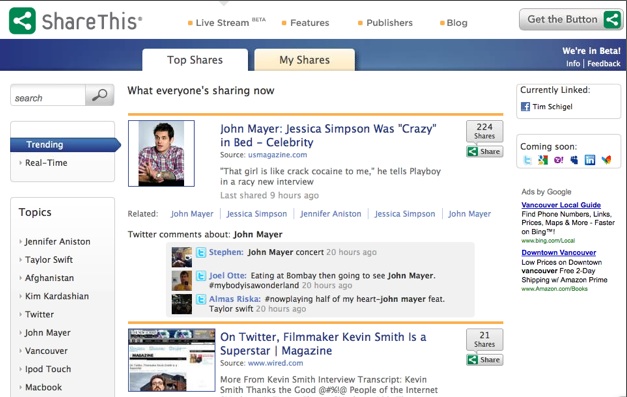This screenshot has width=627, height=397.
Task: Click the Share button under 224 Shares
Action: [485, 152]
